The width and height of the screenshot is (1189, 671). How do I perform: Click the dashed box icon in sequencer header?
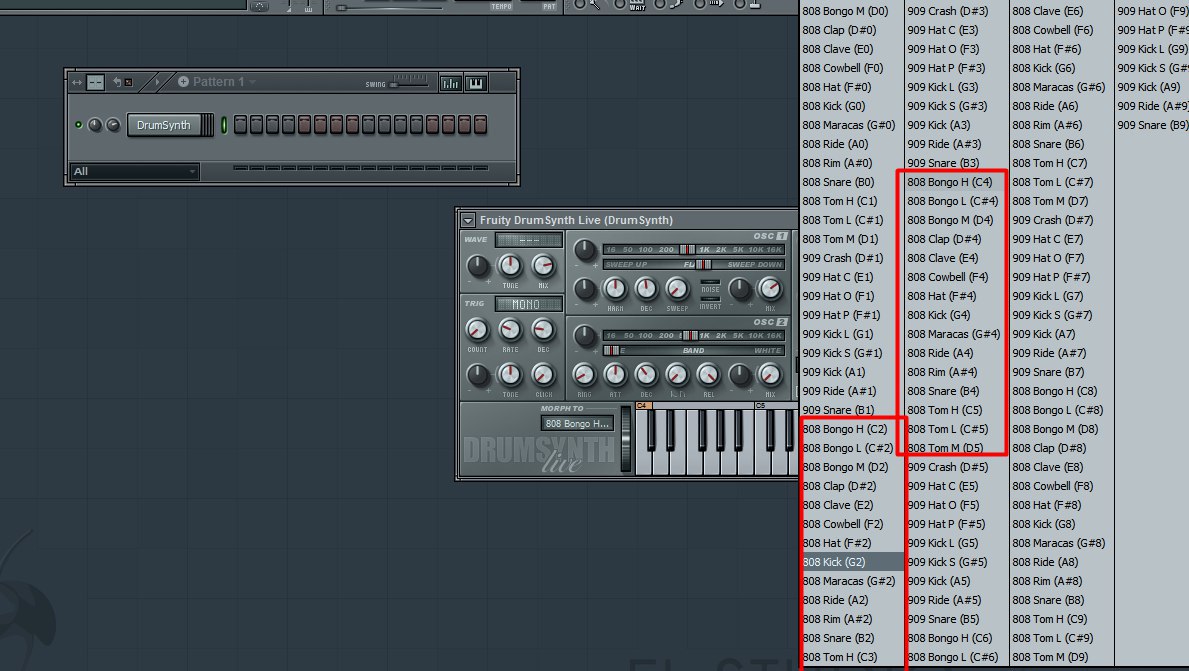point(95,82)
